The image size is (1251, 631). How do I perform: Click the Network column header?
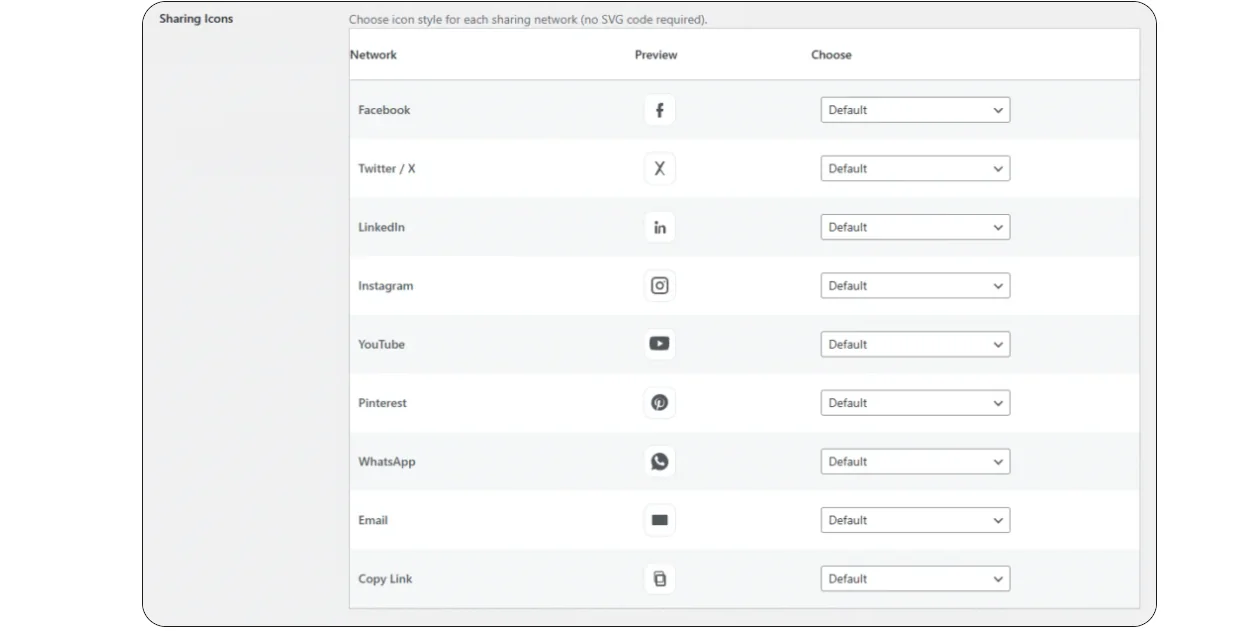373,55
